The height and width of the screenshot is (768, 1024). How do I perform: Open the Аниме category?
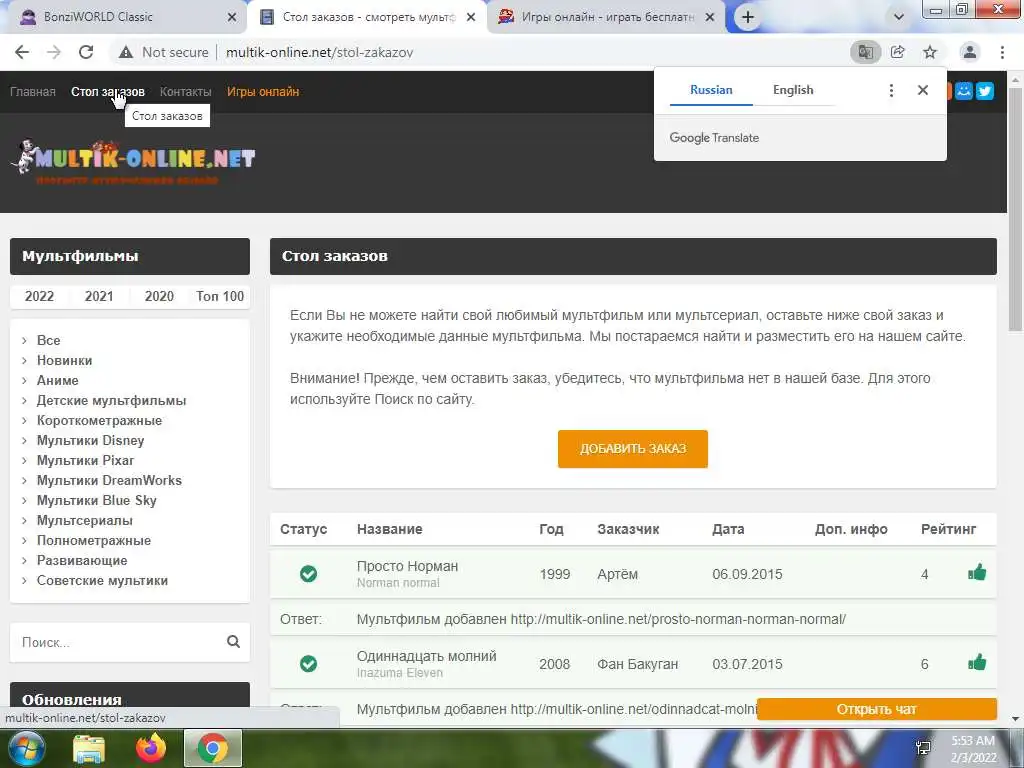tap(57, 381)
